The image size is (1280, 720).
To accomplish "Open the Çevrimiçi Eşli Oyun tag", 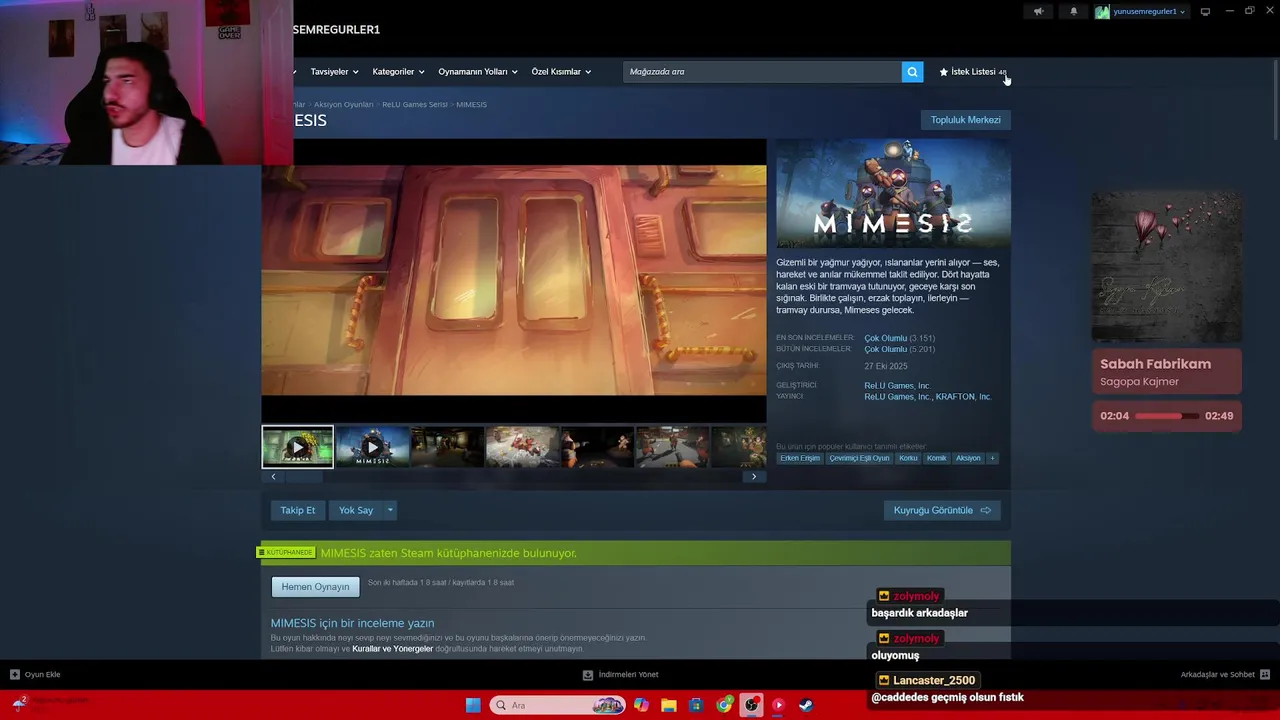I will pos(859,458).
